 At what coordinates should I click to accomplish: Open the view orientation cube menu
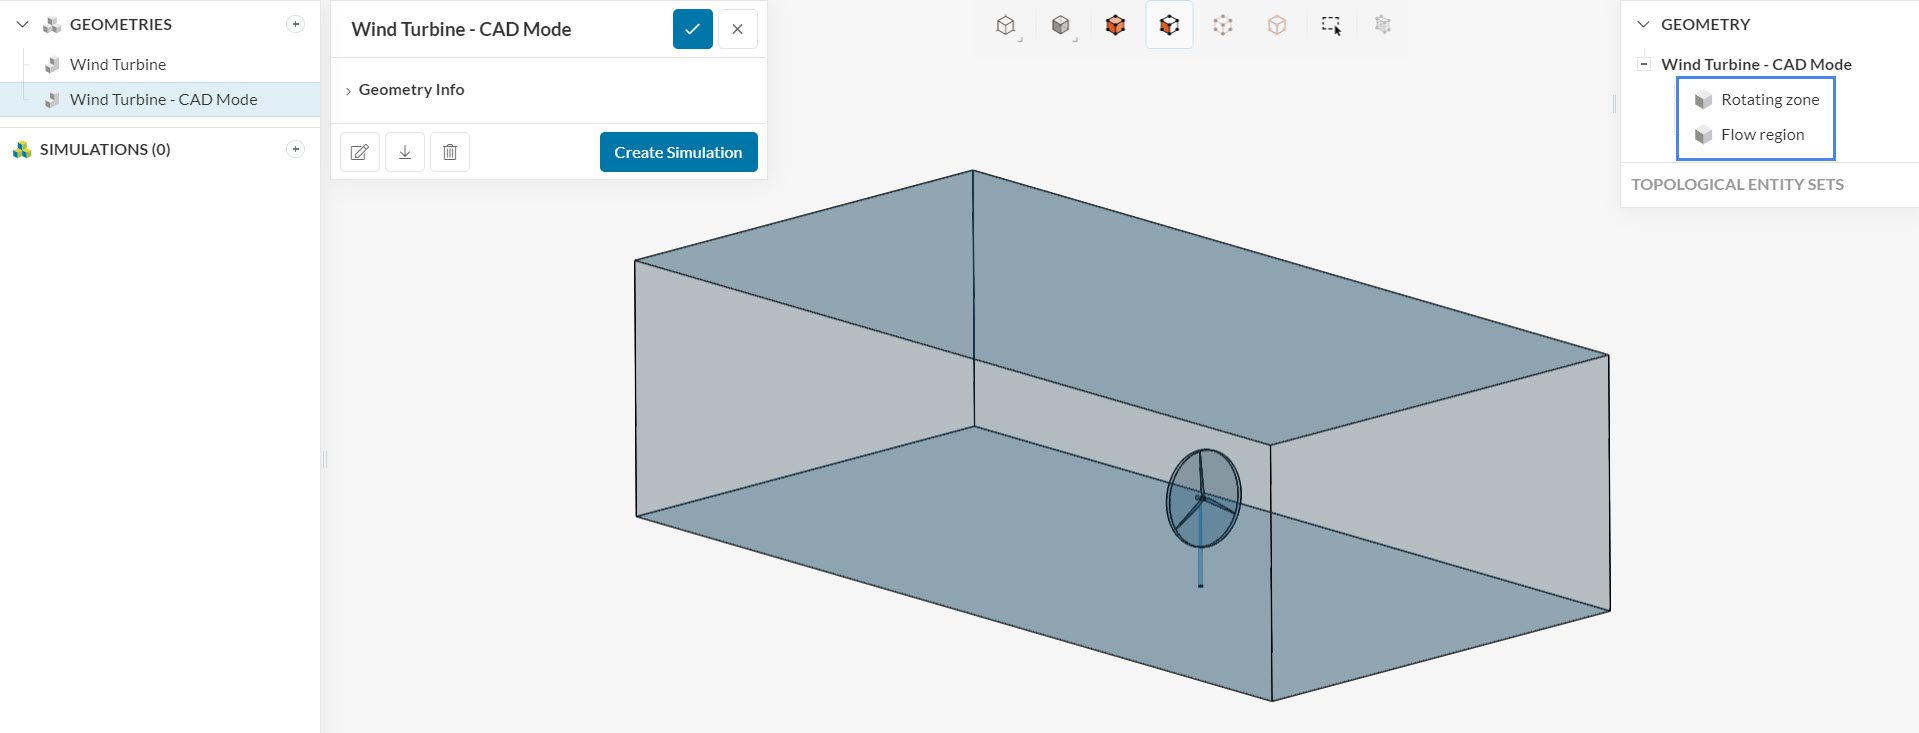[x=1006, y=26]
